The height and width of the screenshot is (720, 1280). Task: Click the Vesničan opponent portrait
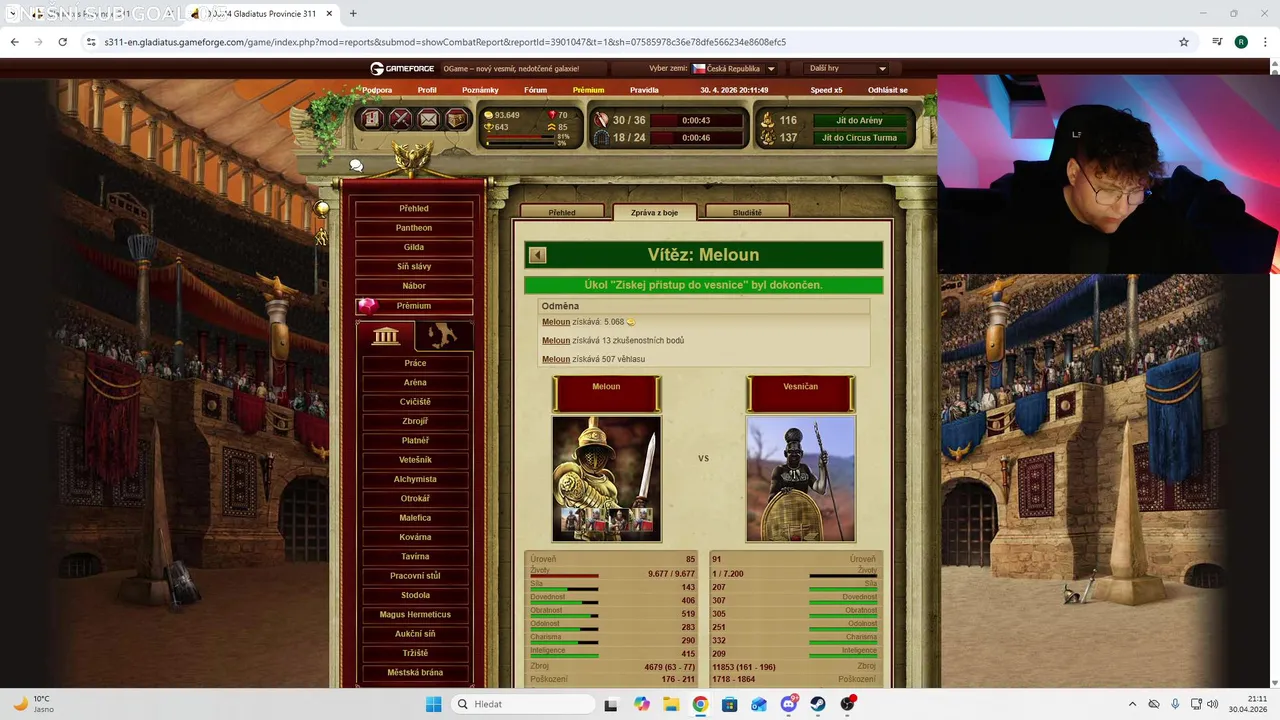click(x=801, y=479)
